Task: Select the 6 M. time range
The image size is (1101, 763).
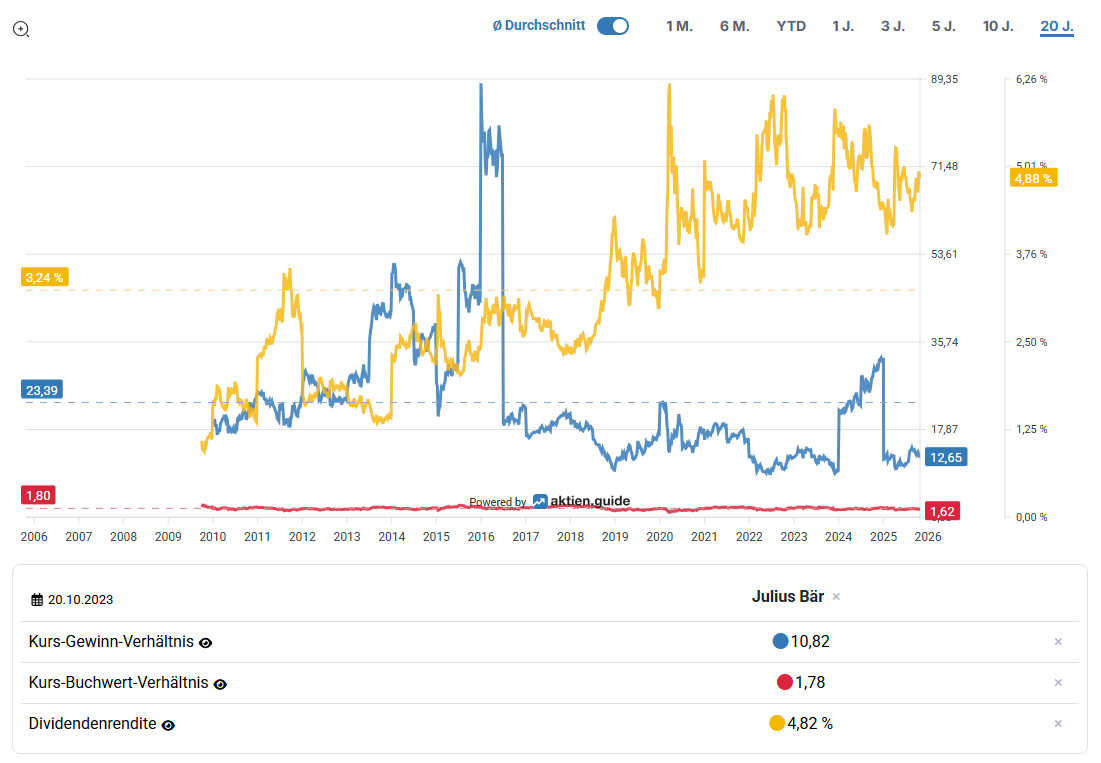Action: [734, 26]
